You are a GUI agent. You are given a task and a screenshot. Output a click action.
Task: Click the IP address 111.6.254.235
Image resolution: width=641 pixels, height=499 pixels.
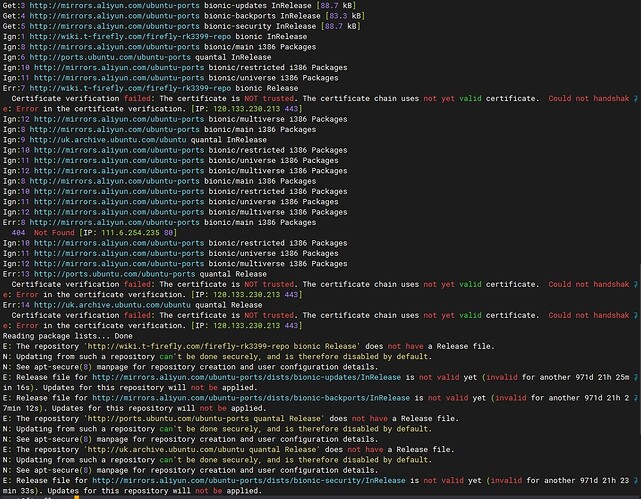[x=130, y=233]
